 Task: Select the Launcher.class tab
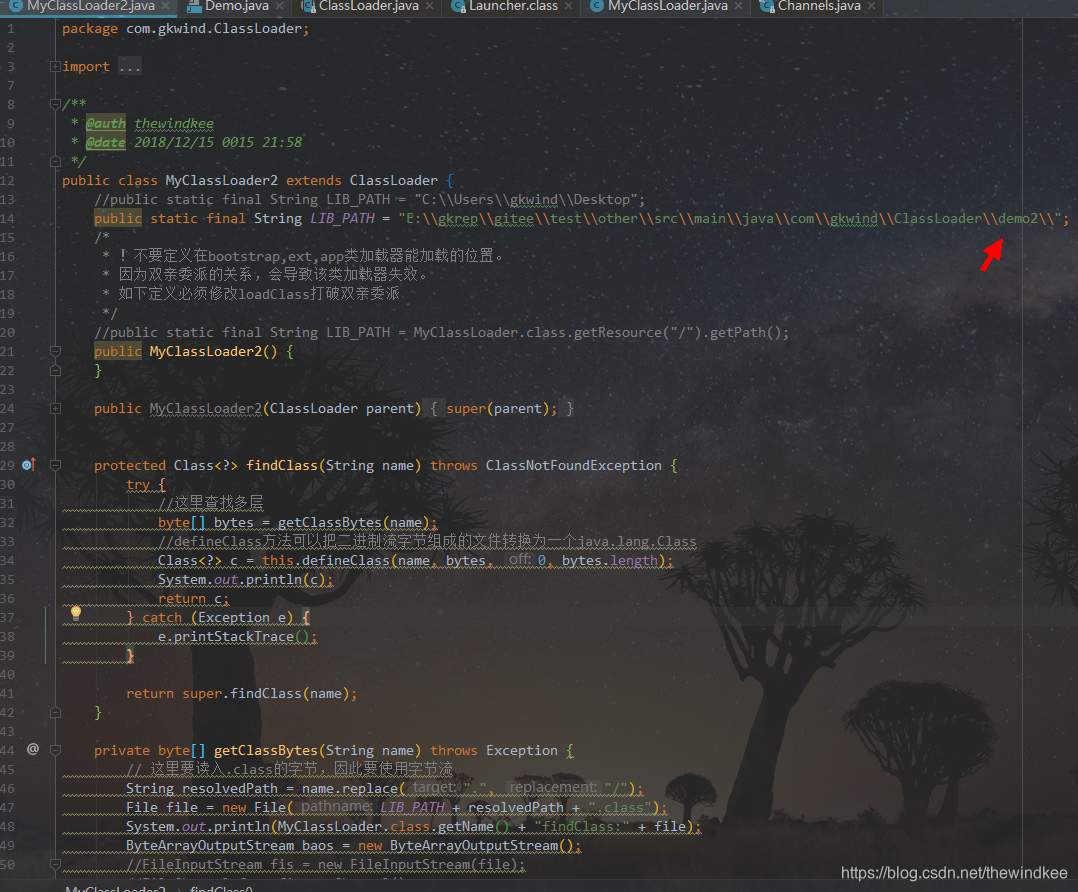pyautogui.click(x=513, y=6)
